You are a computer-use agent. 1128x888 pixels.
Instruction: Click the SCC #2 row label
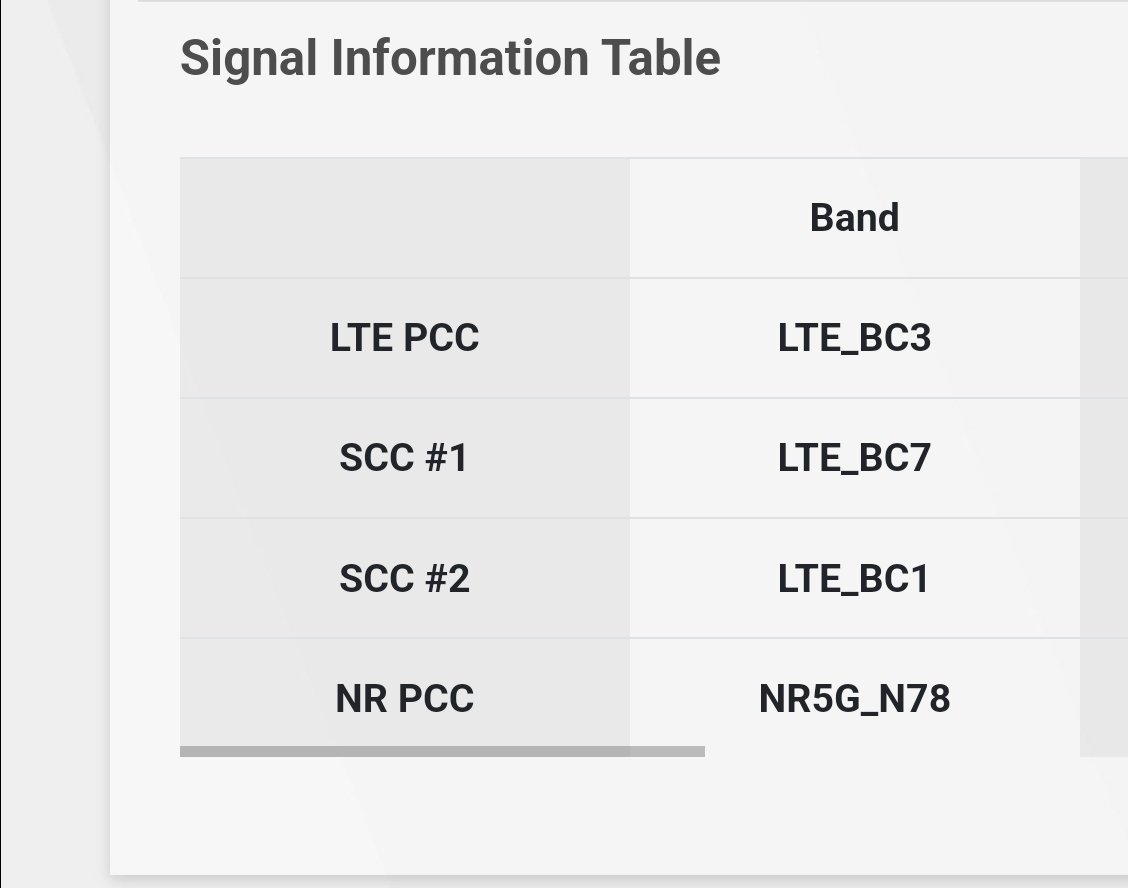pos(404,578)
